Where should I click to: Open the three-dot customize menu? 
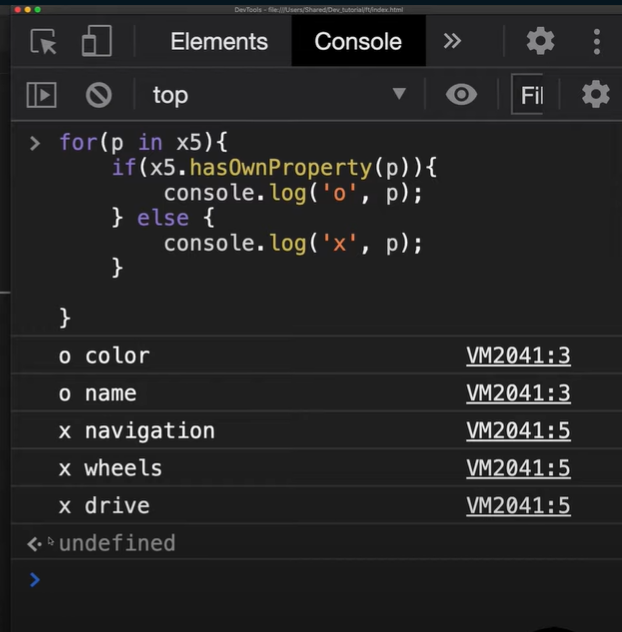[x=597, y=41]
